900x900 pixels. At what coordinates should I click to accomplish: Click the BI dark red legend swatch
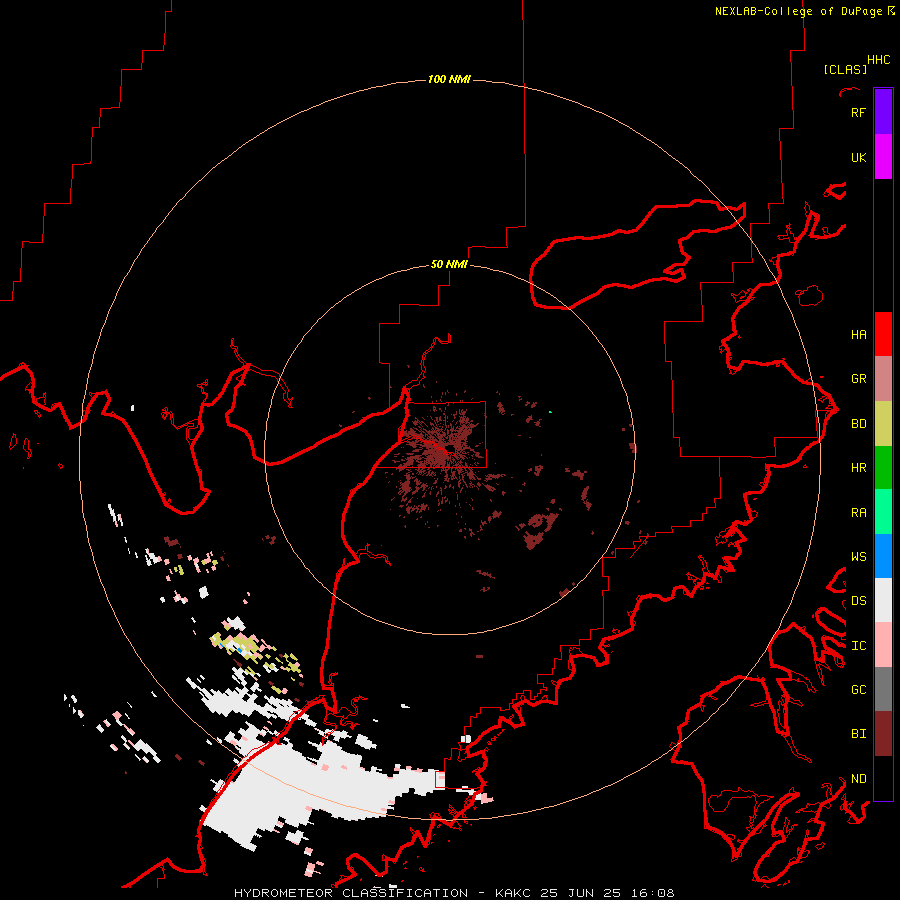(883, 734)
